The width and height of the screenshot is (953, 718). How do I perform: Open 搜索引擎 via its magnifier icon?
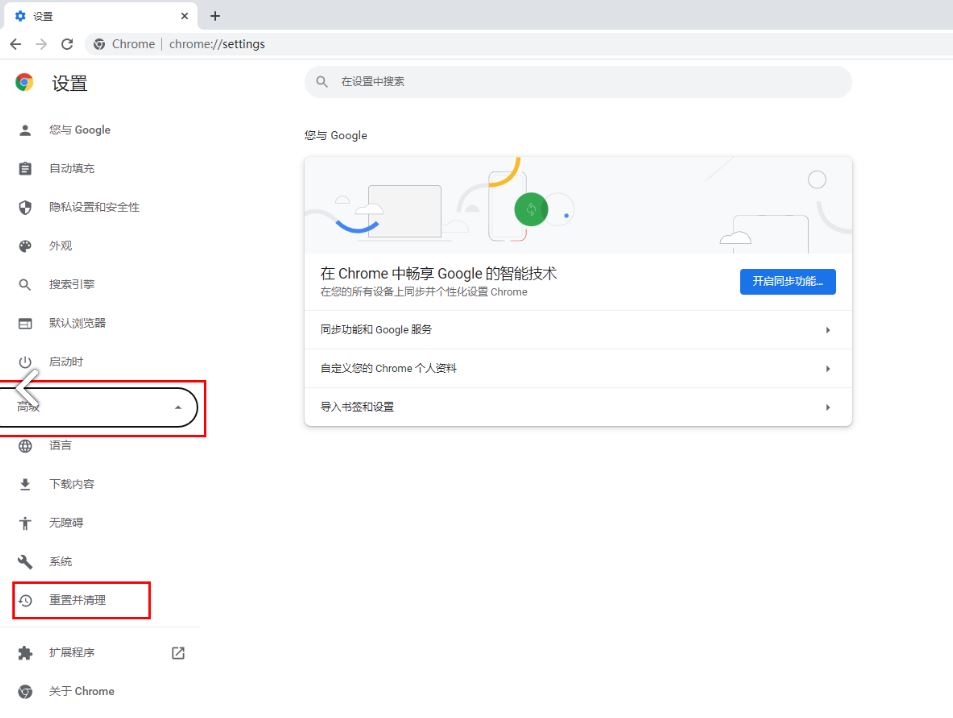(25, 285)
